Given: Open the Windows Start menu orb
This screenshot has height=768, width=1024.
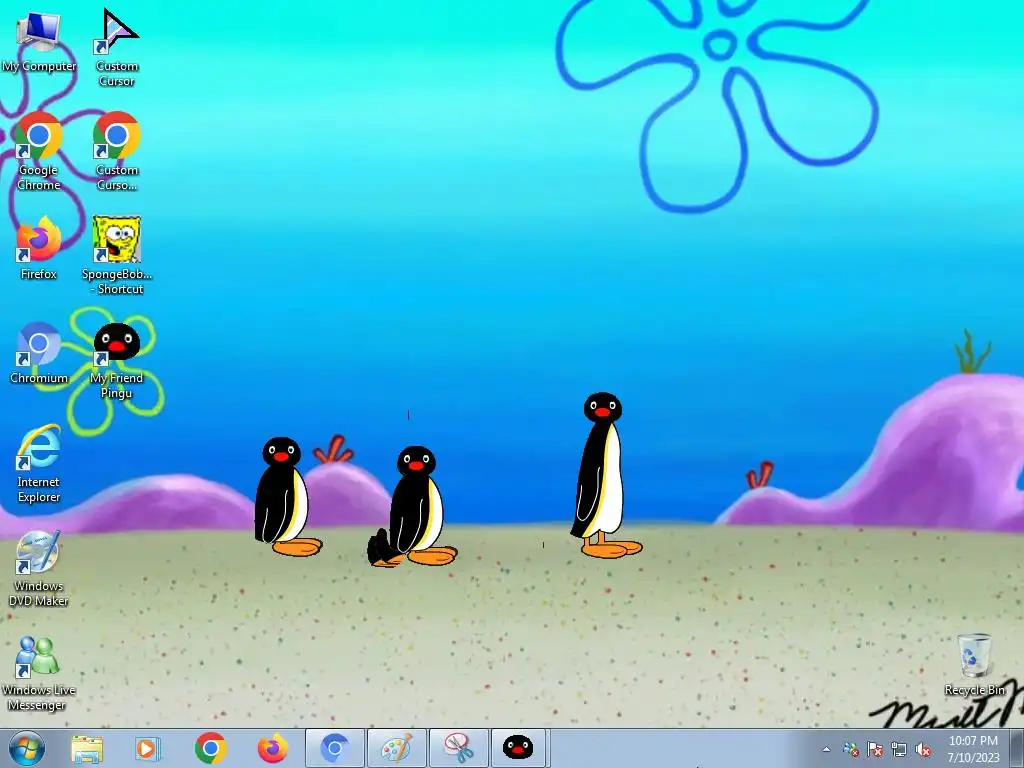Looking at the screenshot, I should tap(27, 748).
